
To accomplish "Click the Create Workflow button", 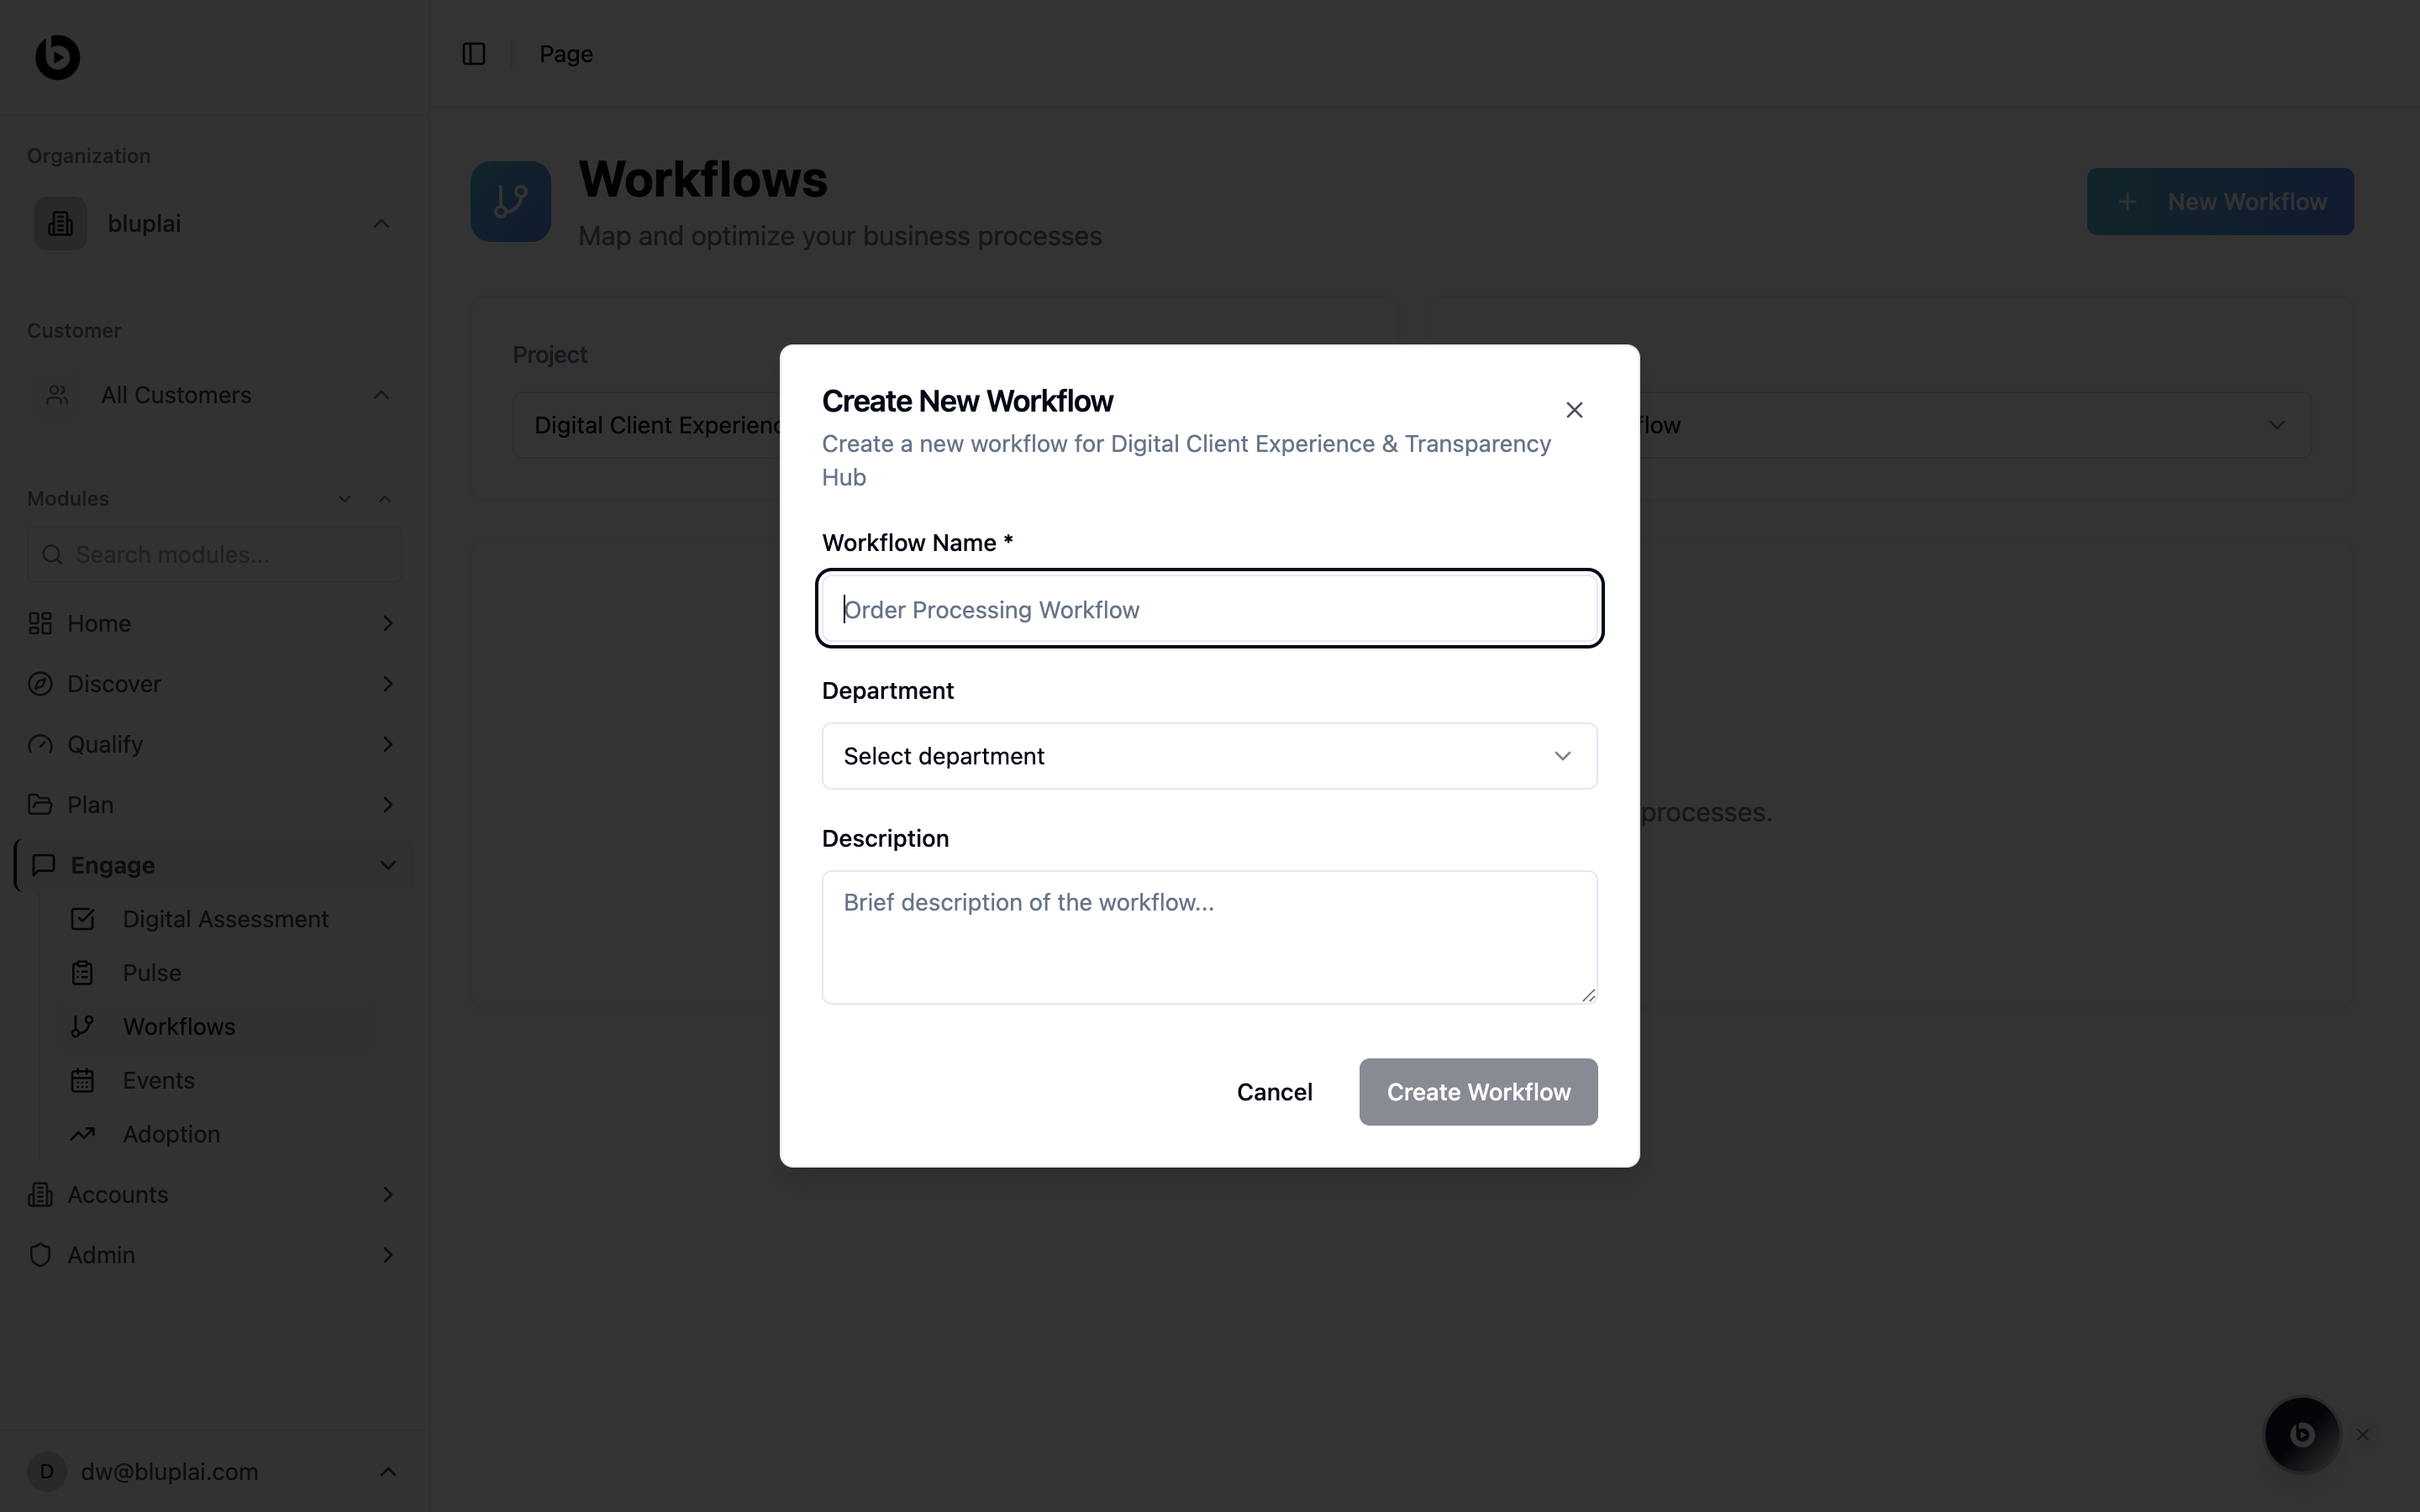I will click(x=1478, y=1092).
